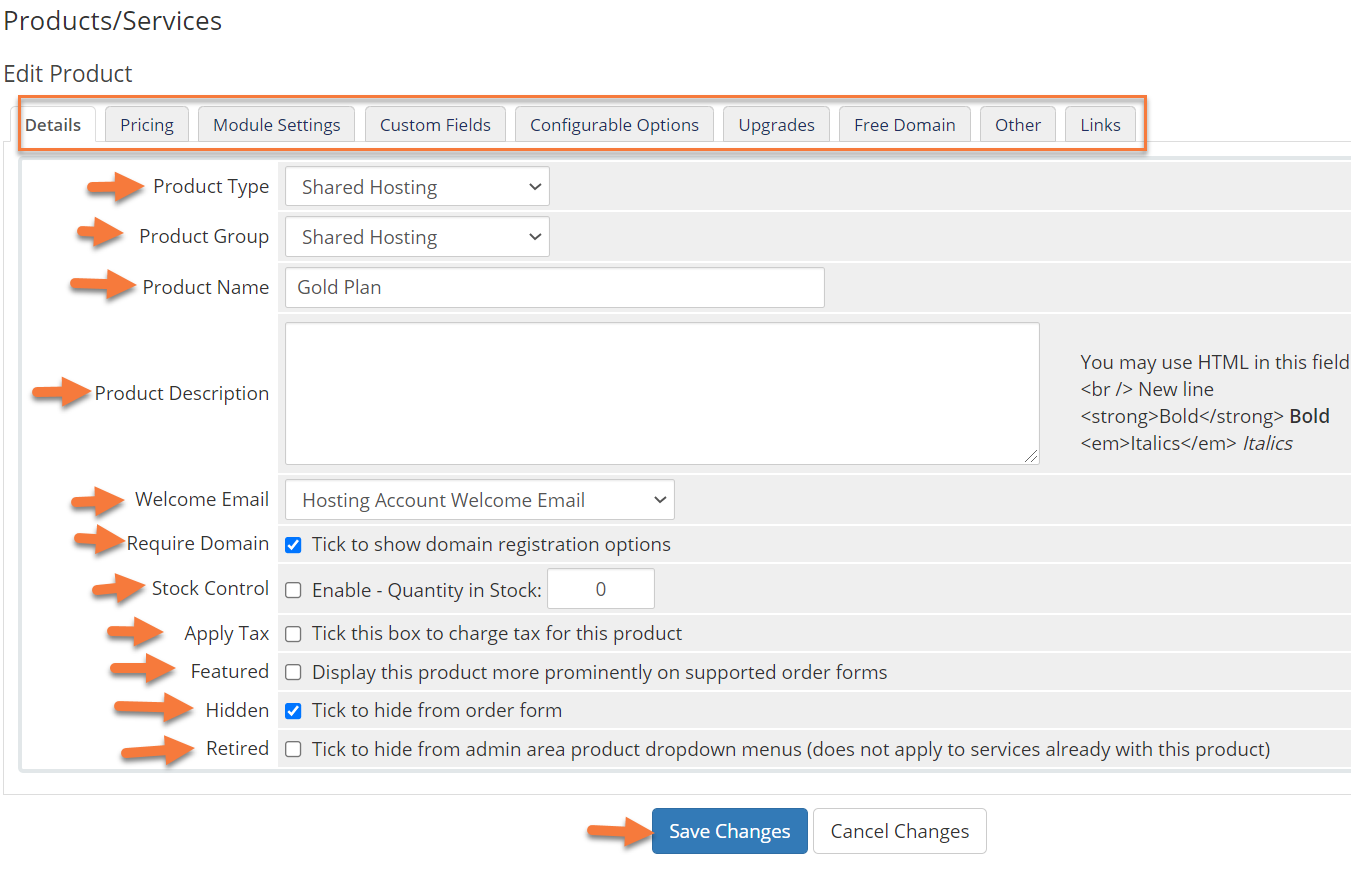The image size is (1351, 869).
Task: Tick the Apply Tax checkbox
Action: point(293,634)
